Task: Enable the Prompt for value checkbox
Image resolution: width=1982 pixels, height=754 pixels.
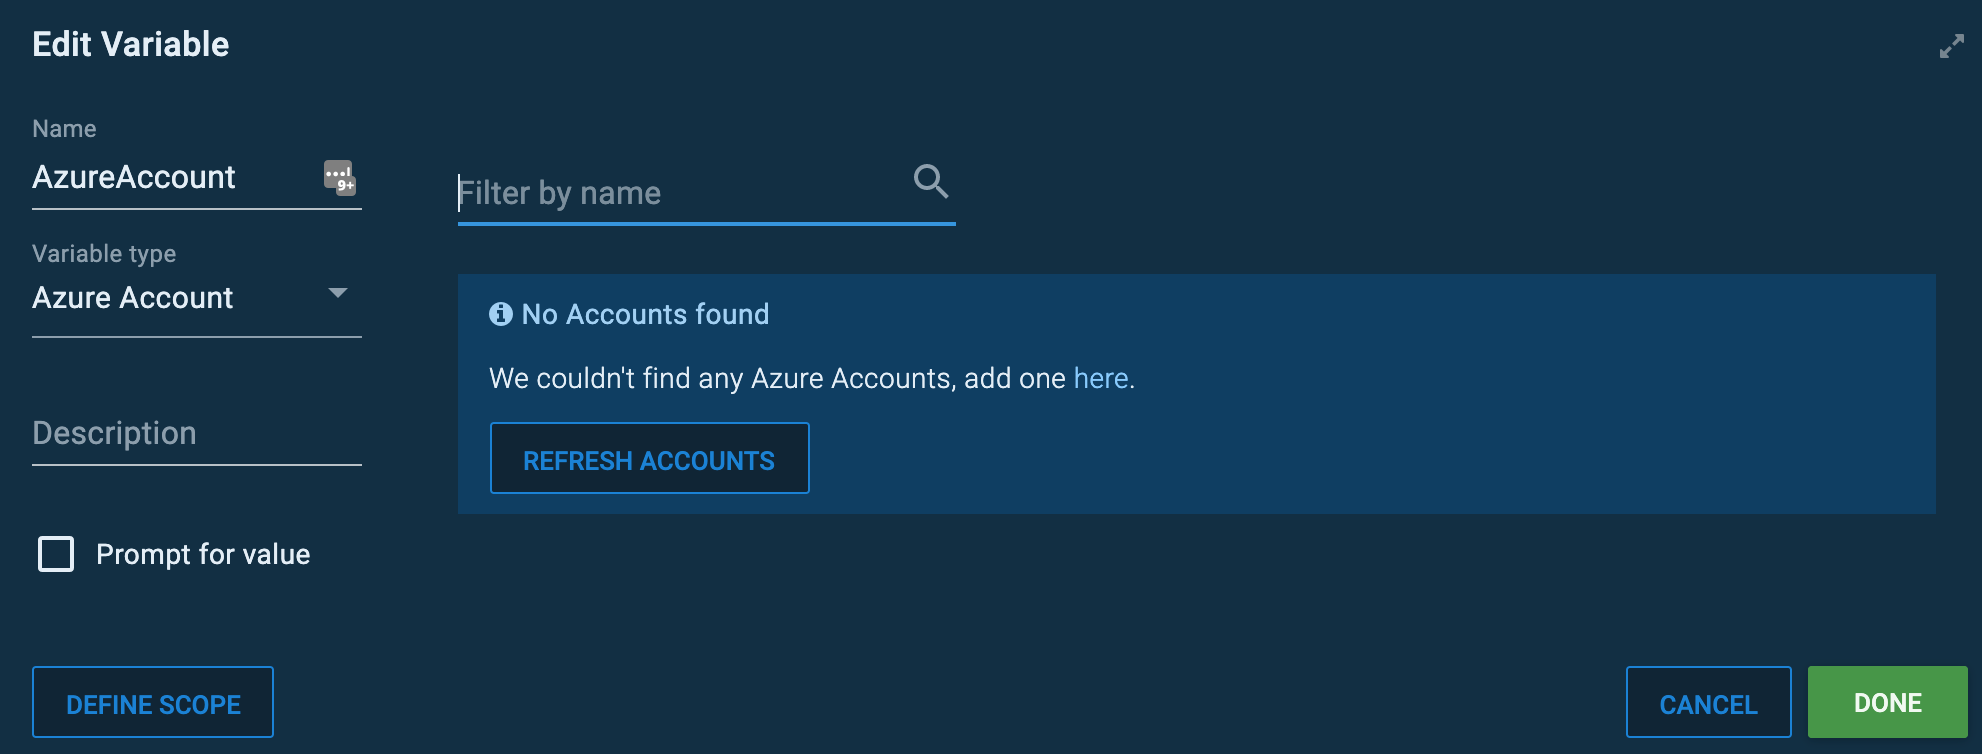Action: tap(55, 554)
